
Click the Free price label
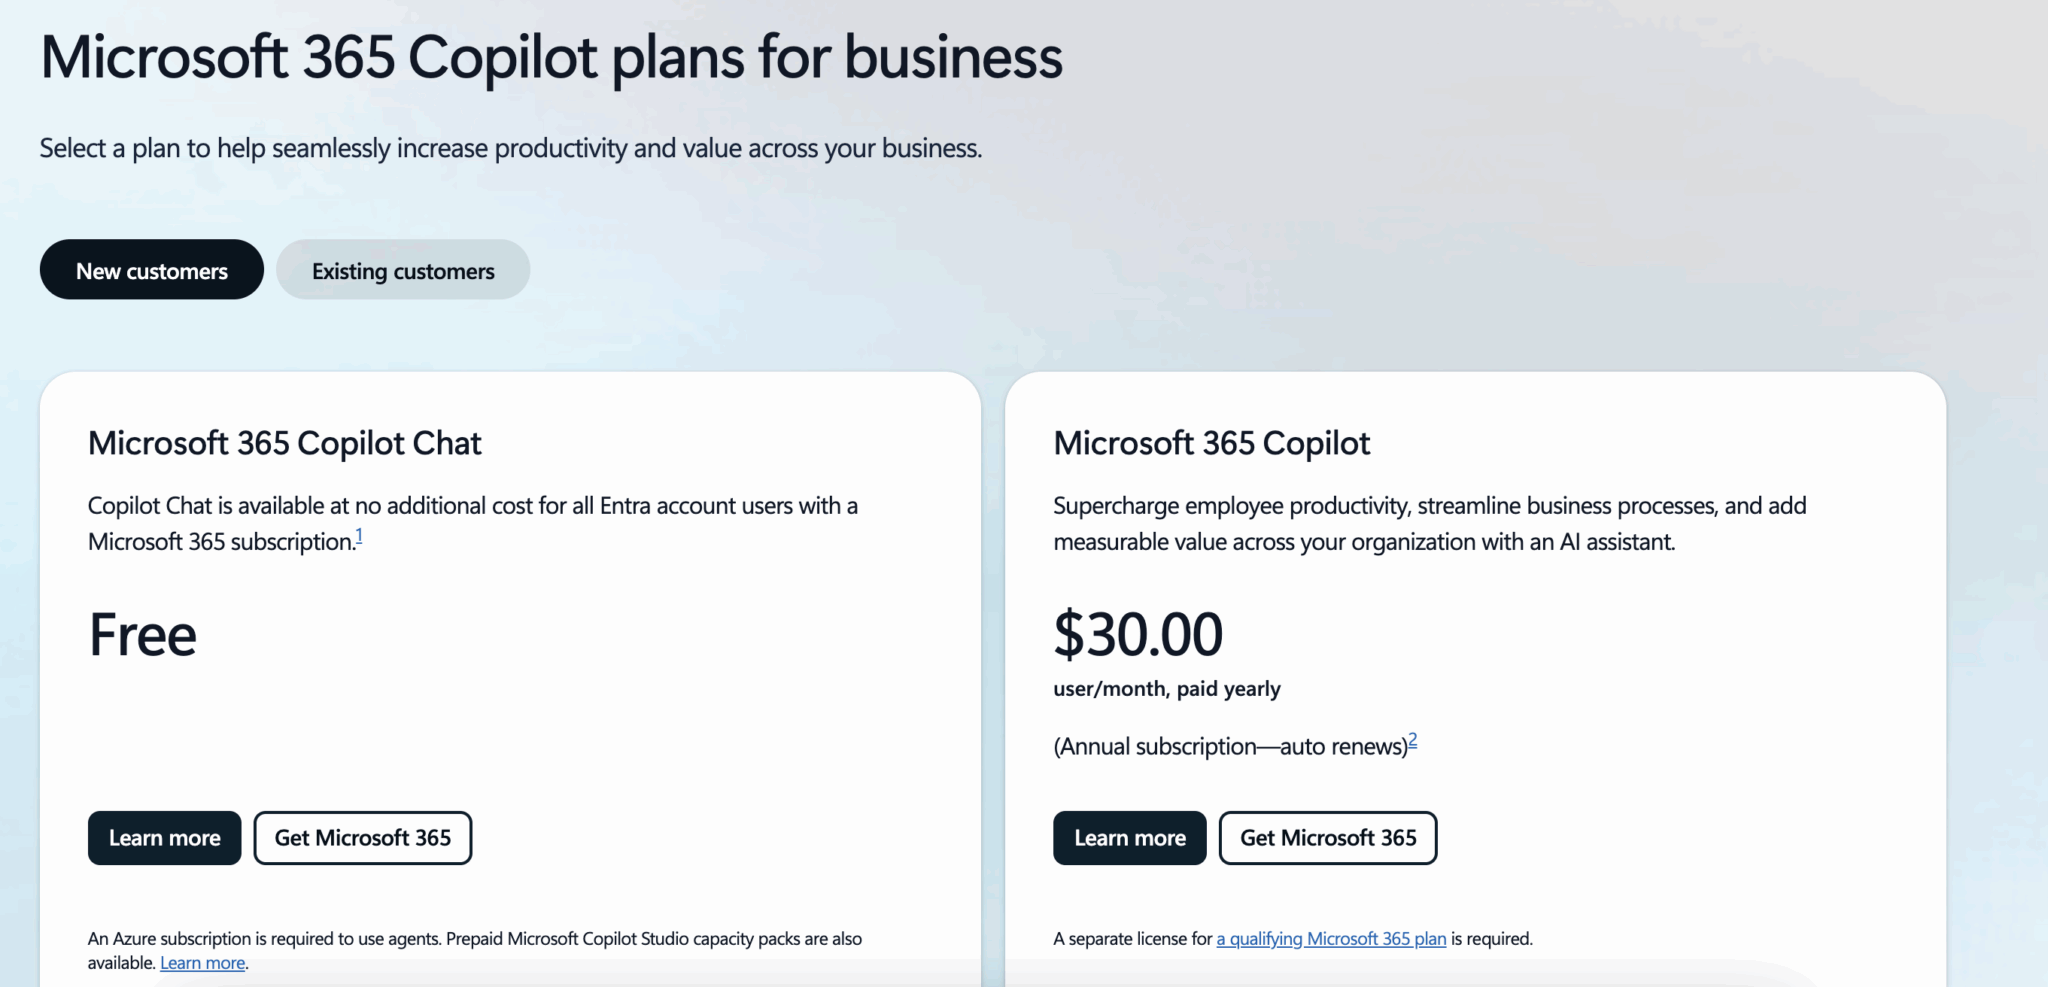tap(141, 634)
